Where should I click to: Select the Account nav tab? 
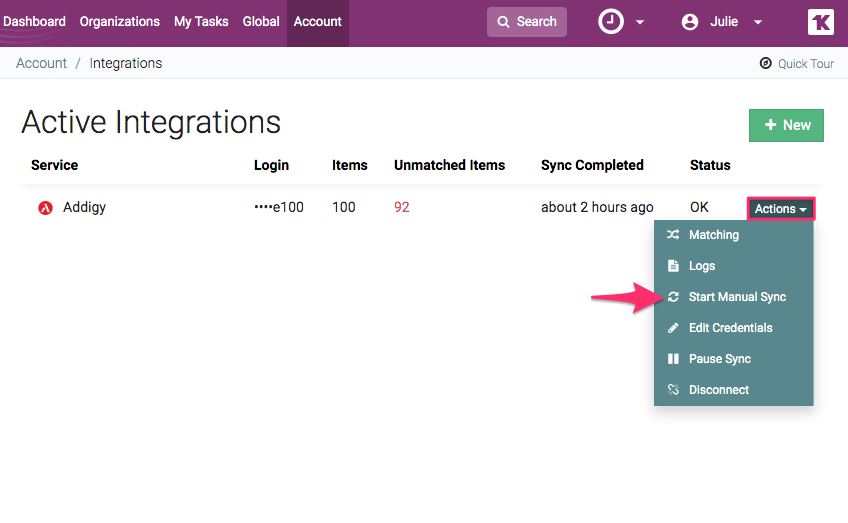317,22
